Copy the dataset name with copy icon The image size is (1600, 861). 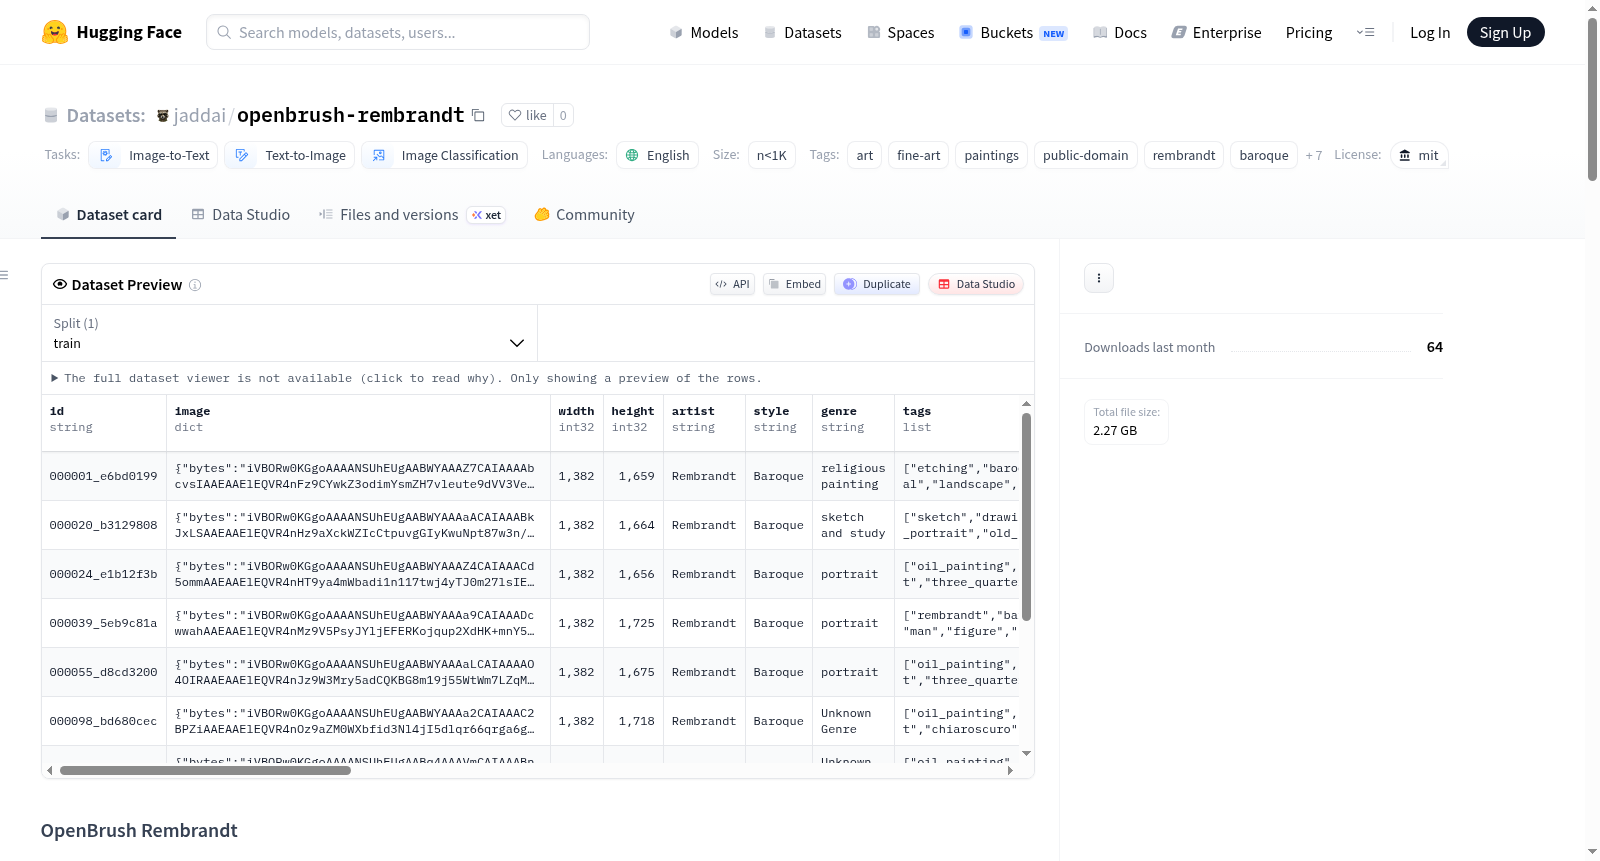point(478,115)
